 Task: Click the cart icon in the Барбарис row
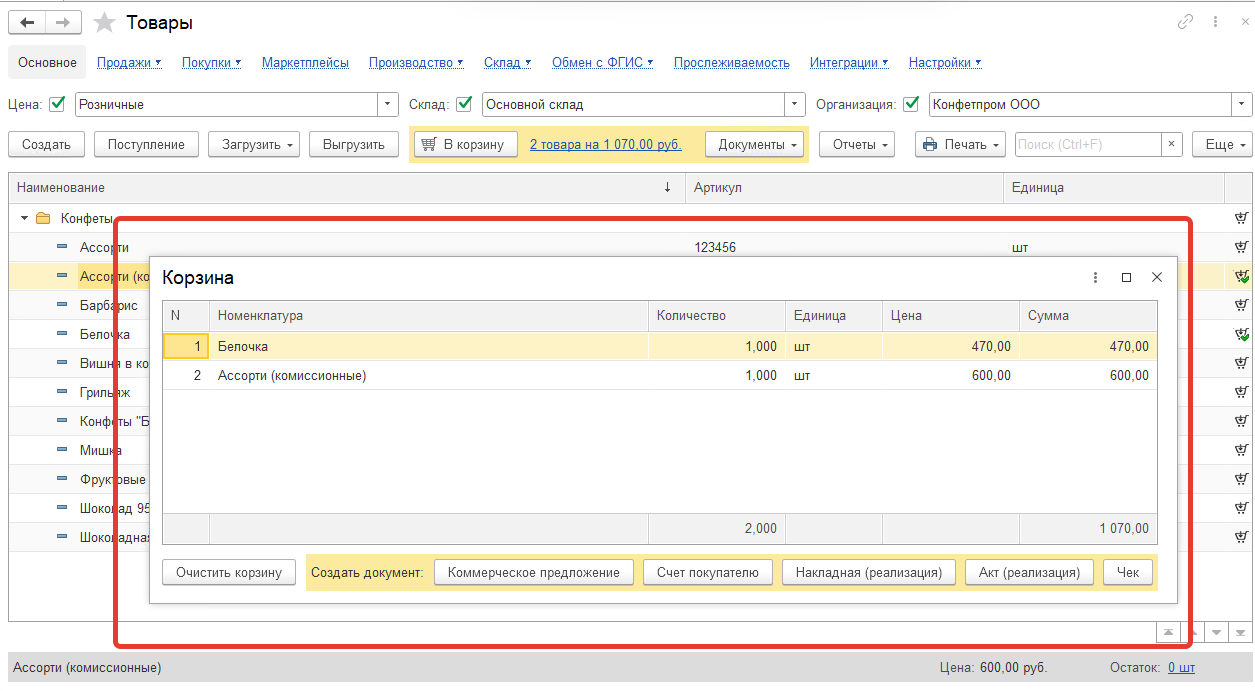click(x=1241, y=305)
